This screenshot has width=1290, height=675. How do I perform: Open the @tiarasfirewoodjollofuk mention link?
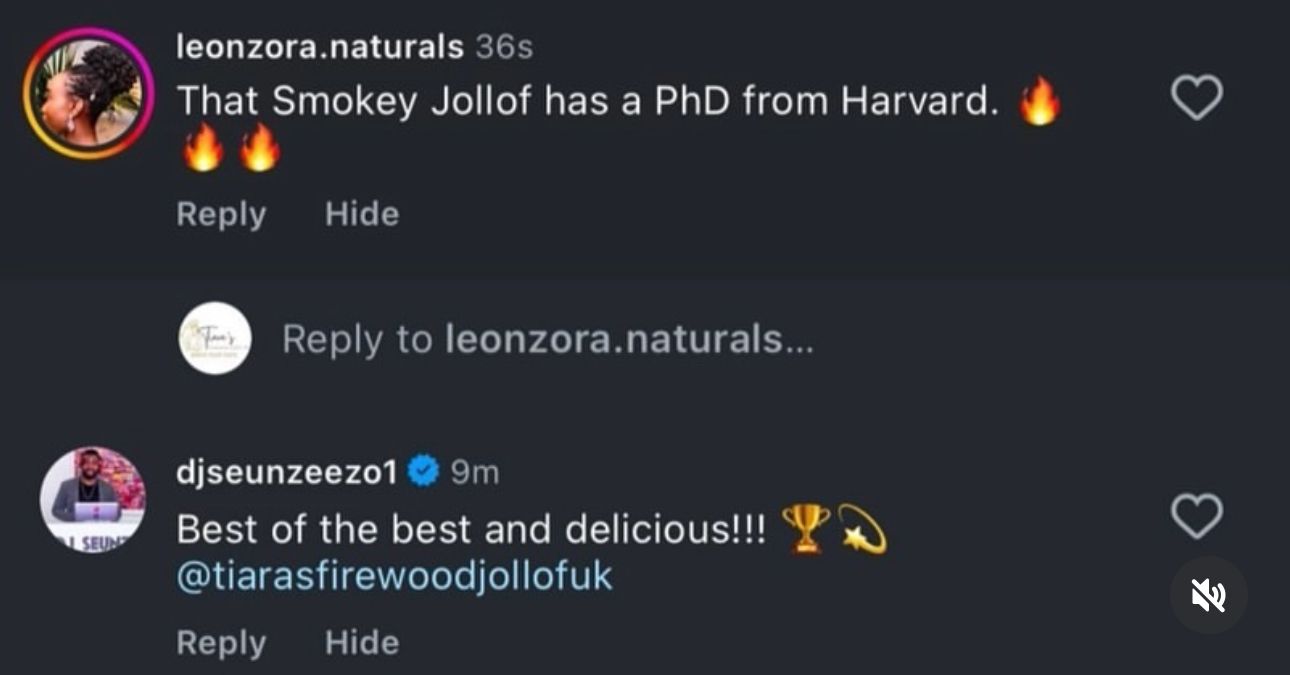(394, 577)
